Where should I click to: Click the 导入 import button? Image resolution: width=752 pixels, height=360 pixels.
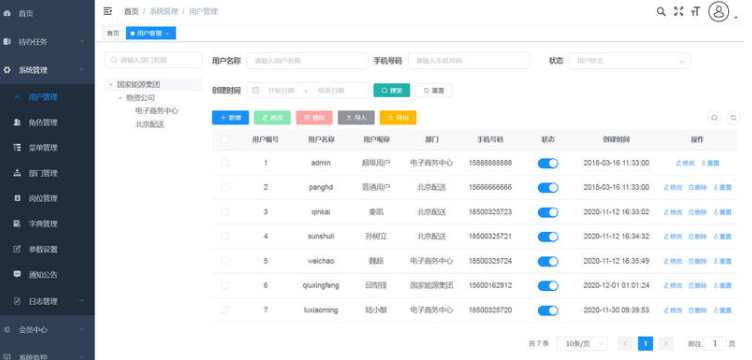(x=356, y=117)
